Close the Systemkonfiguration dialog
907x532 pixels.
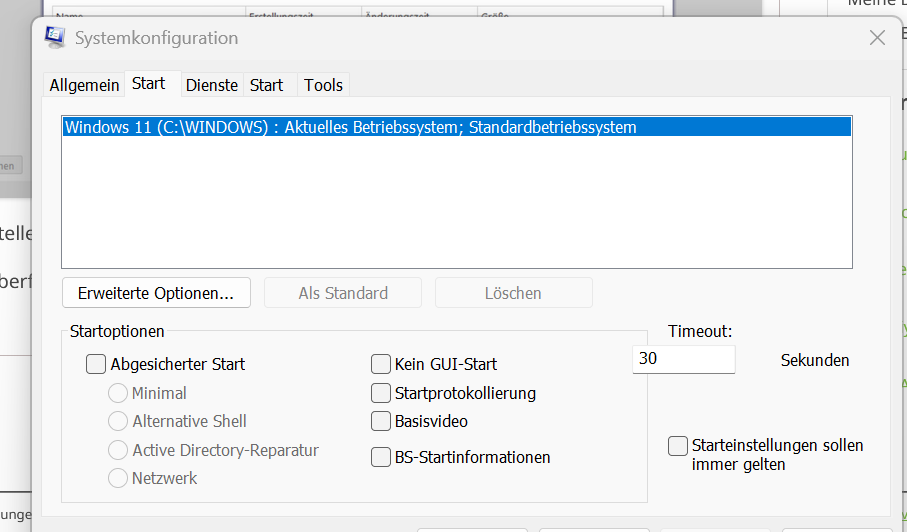click(x=877, y=38)
